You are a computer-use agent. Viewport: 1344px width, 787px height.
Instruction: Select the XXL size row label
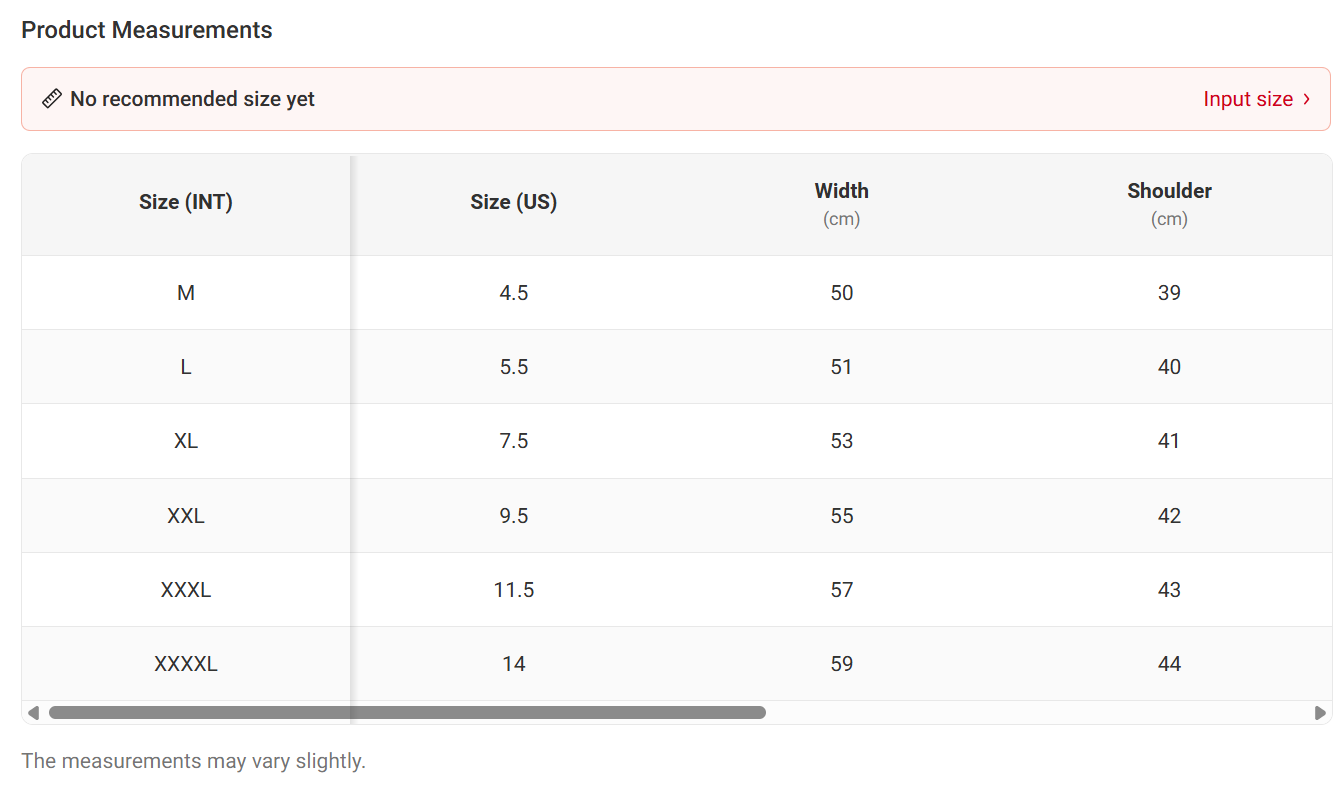coord(186,516)
